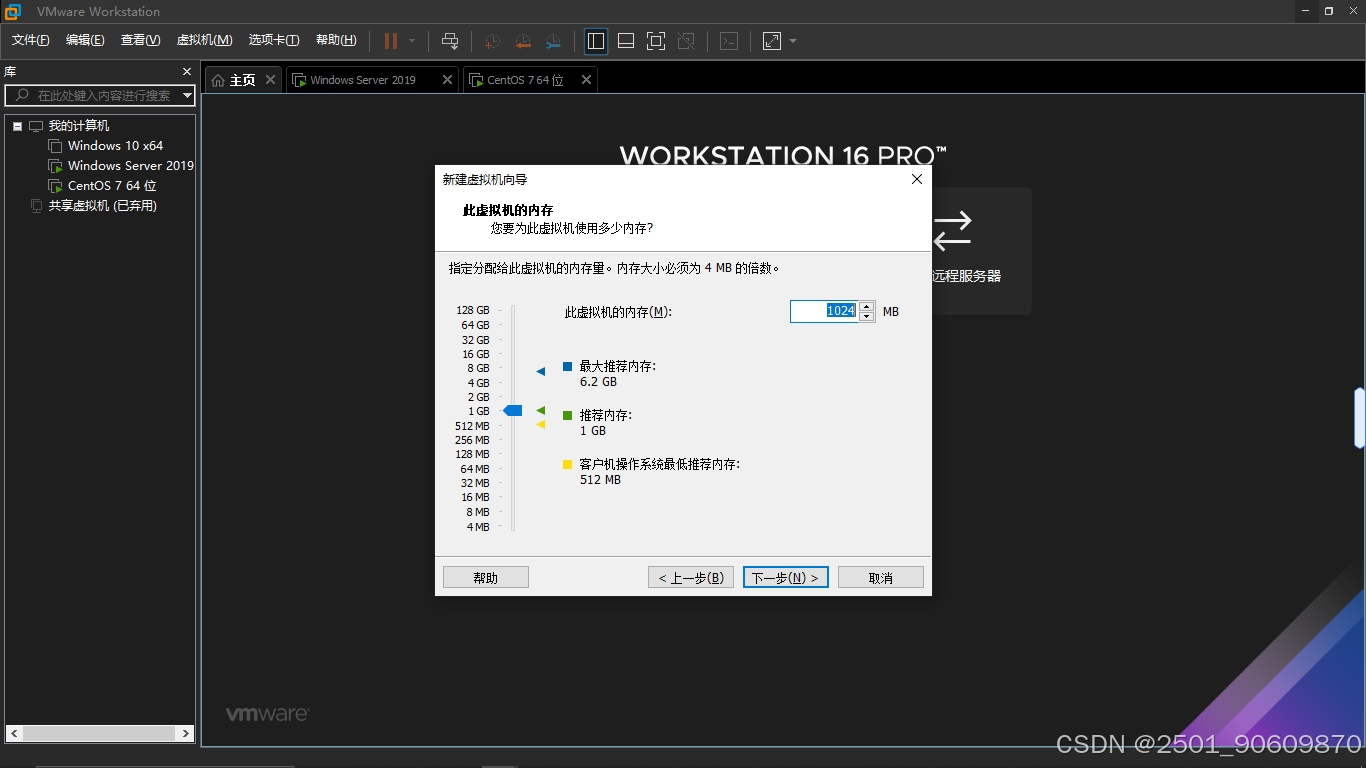1366x768 pixels.
Task: Select CentOS 7 64 位 in library
Action: (x=110, y=185)
